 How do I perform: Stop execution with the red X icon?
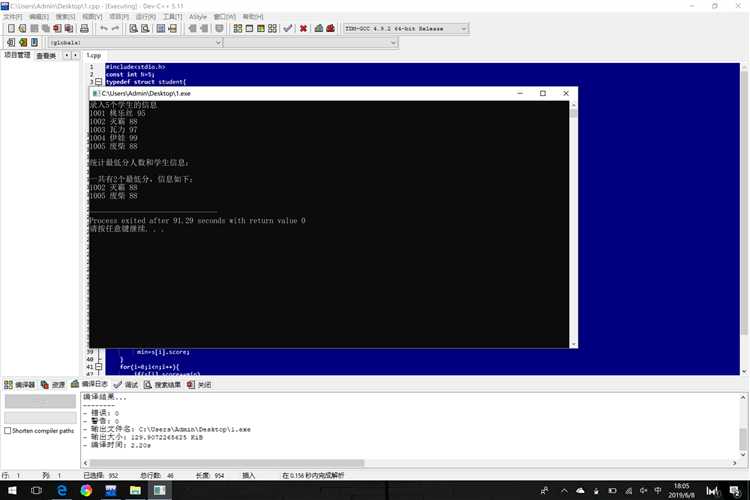pos(303,29)
